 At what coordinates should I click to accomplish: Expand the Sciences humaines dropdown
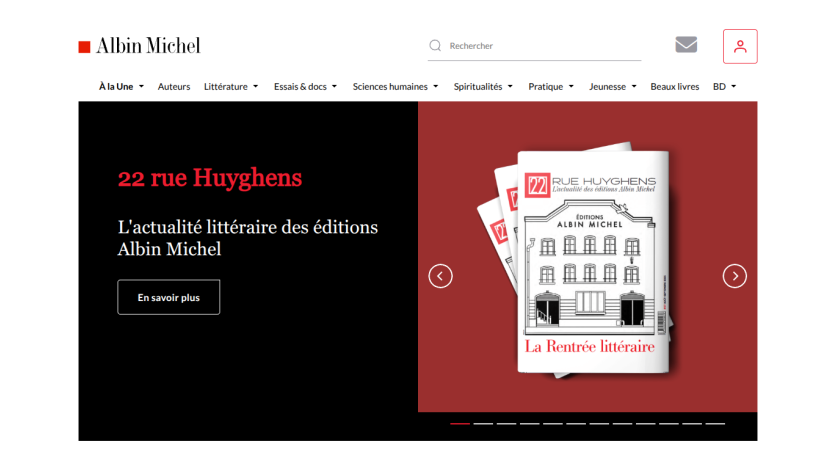[x=395, y=87]
